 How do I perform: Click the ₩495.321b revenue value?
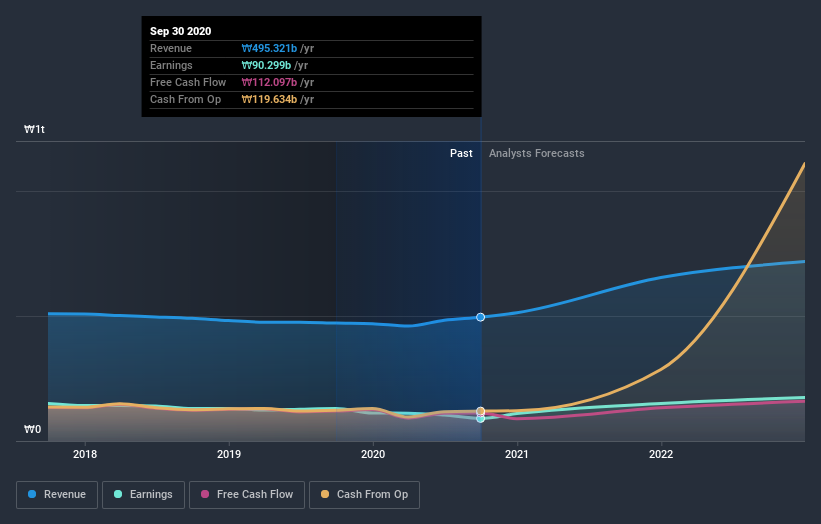coord(269,48)
